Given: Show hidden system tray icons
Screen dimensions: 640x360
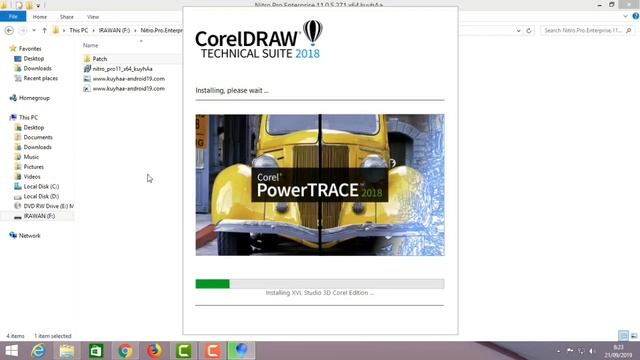Looking at the screenshot, I should point(558,351).
